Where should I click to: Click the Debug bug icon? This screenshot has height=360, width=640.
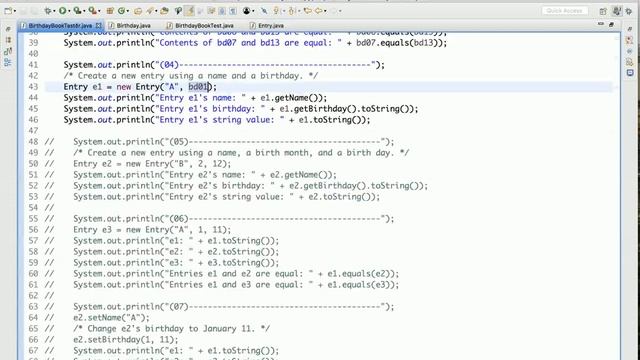coord(48,11)
